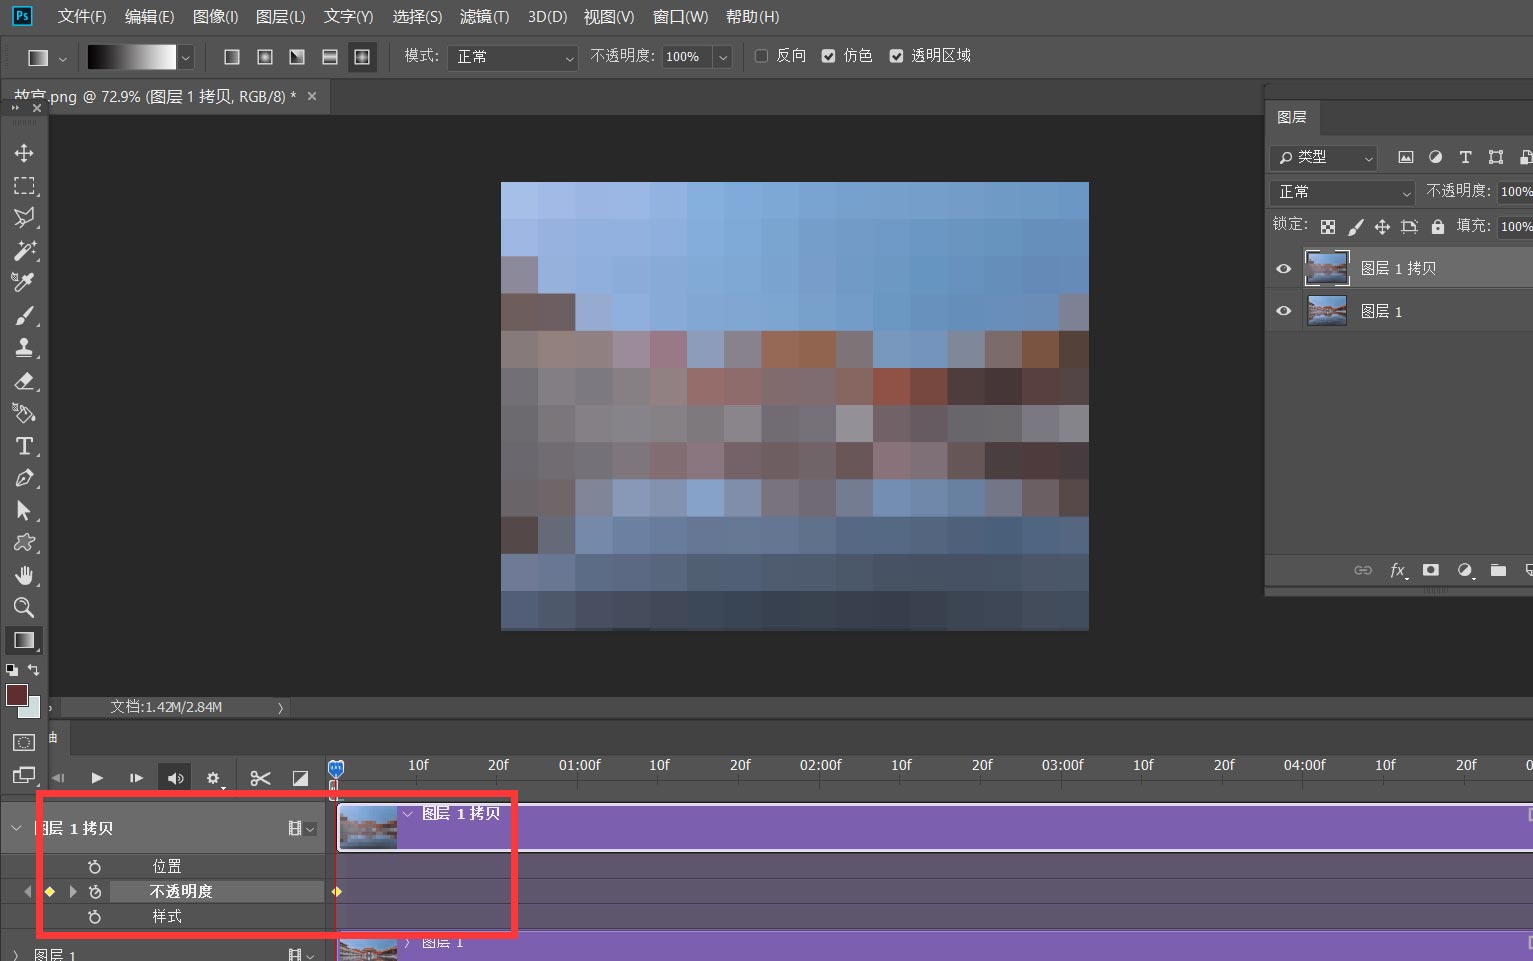Toggle stopwatch for 位置 property
Screen dimensions: 1533x961
click(95, 866)
